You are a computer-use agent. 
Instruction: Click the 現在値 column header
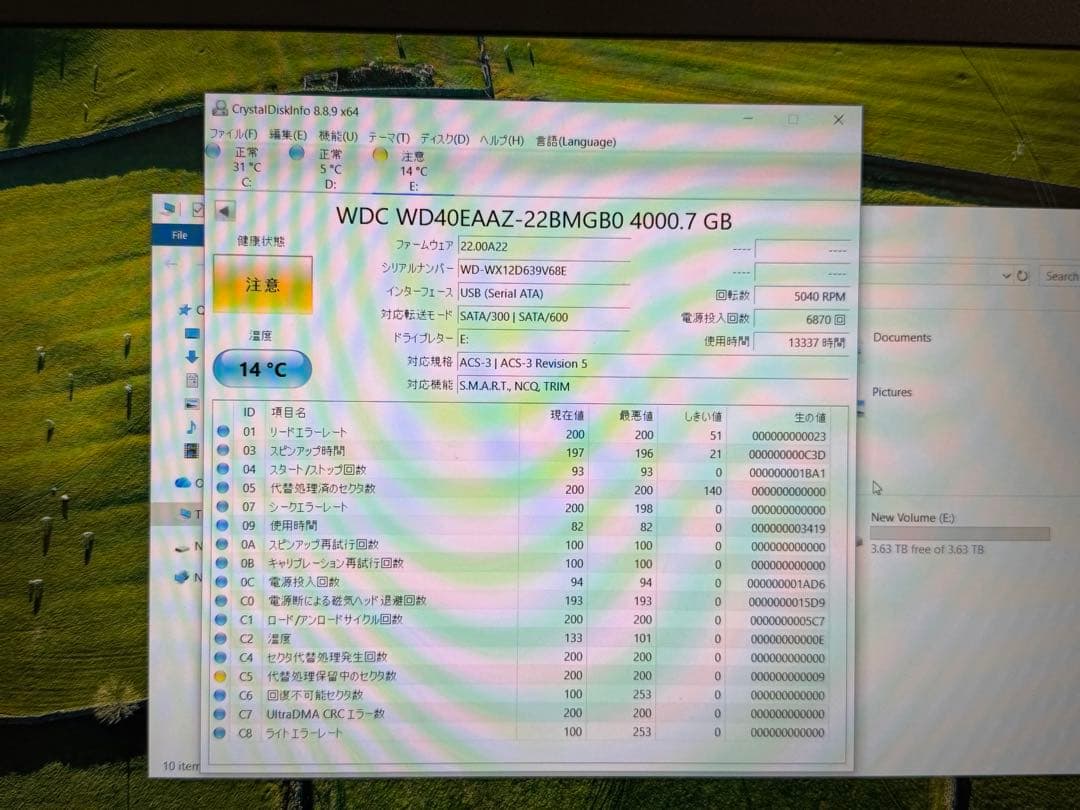click(566, 415)
